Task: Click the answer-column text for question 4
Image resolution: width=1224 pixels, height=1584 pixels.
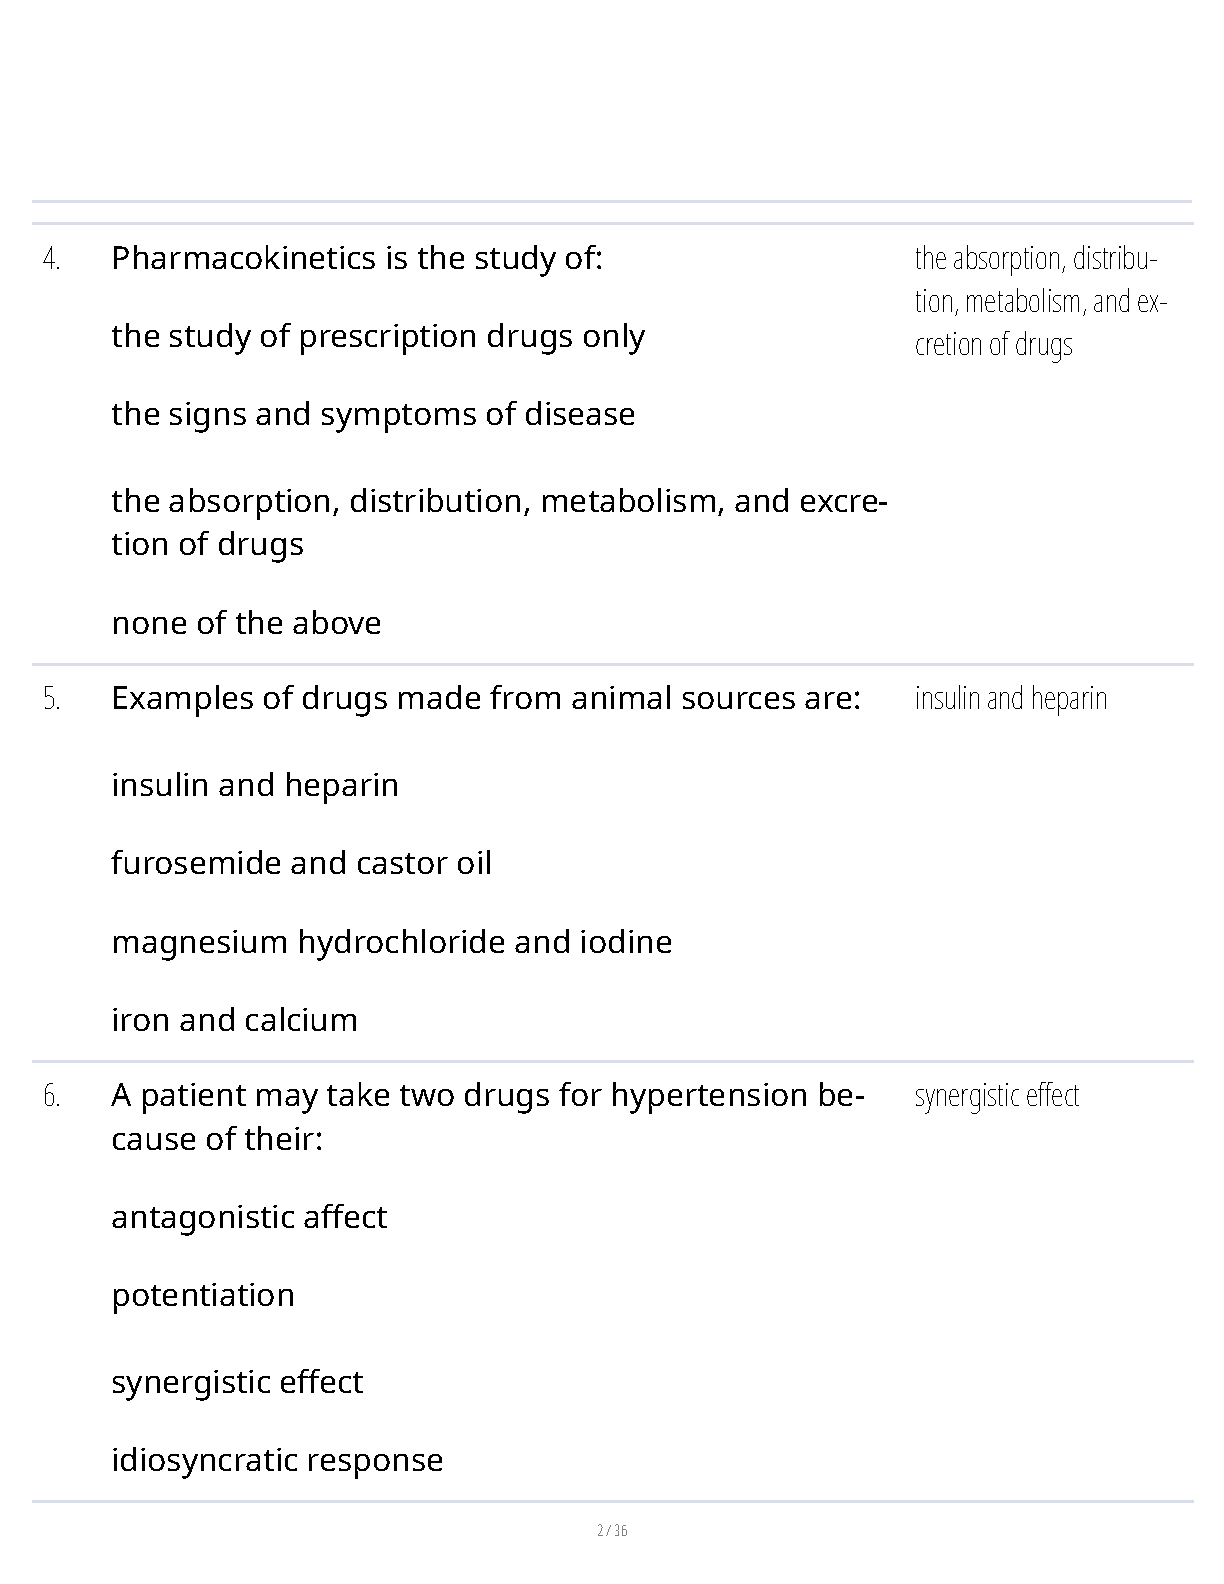Action: tap(1039, 301)
